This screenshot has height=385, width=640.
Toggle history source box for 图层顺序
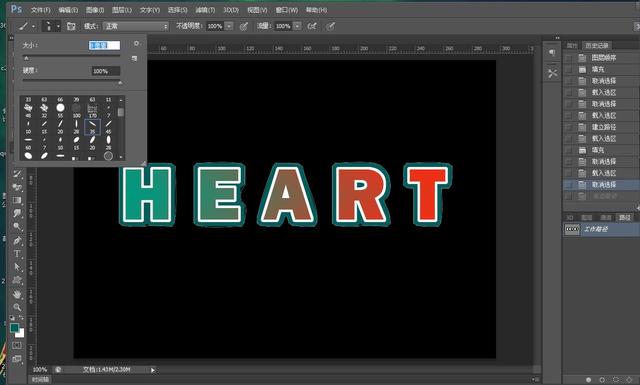click(569, 58)
